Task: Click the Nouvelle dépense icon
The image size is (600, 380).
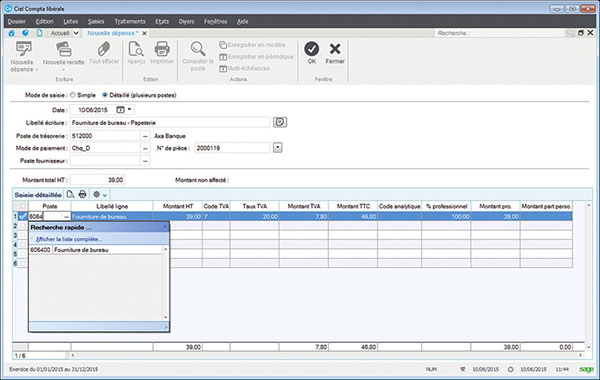Action: (23, 49)
